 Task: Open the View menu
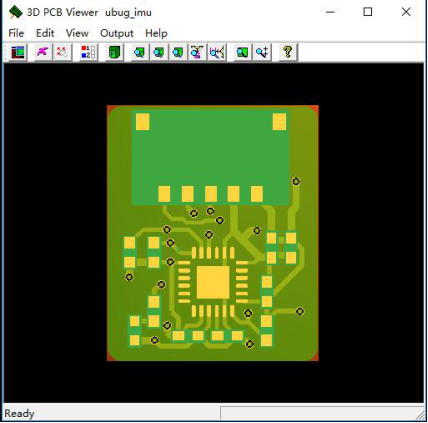pos(77,33)
